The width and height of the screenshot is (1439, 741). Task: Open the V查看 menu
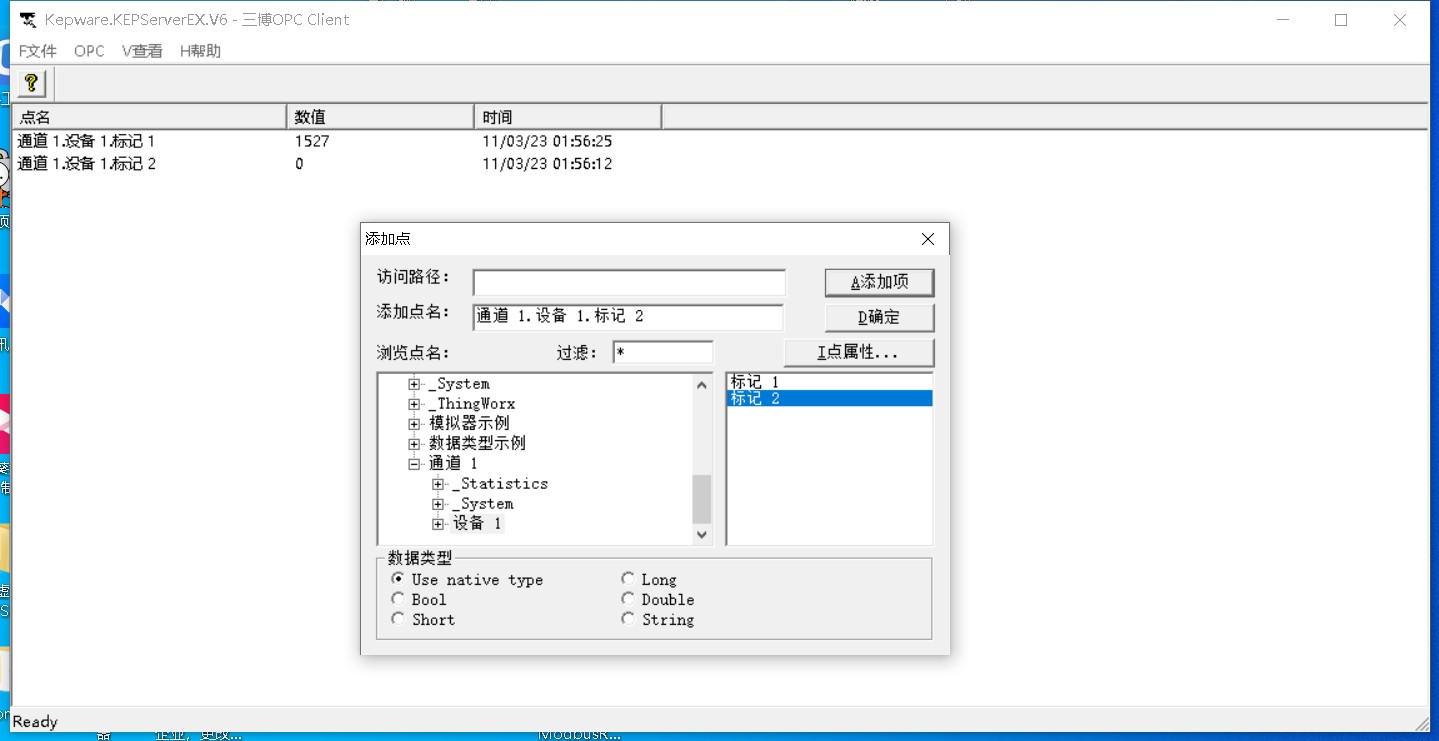click(142, 51)
